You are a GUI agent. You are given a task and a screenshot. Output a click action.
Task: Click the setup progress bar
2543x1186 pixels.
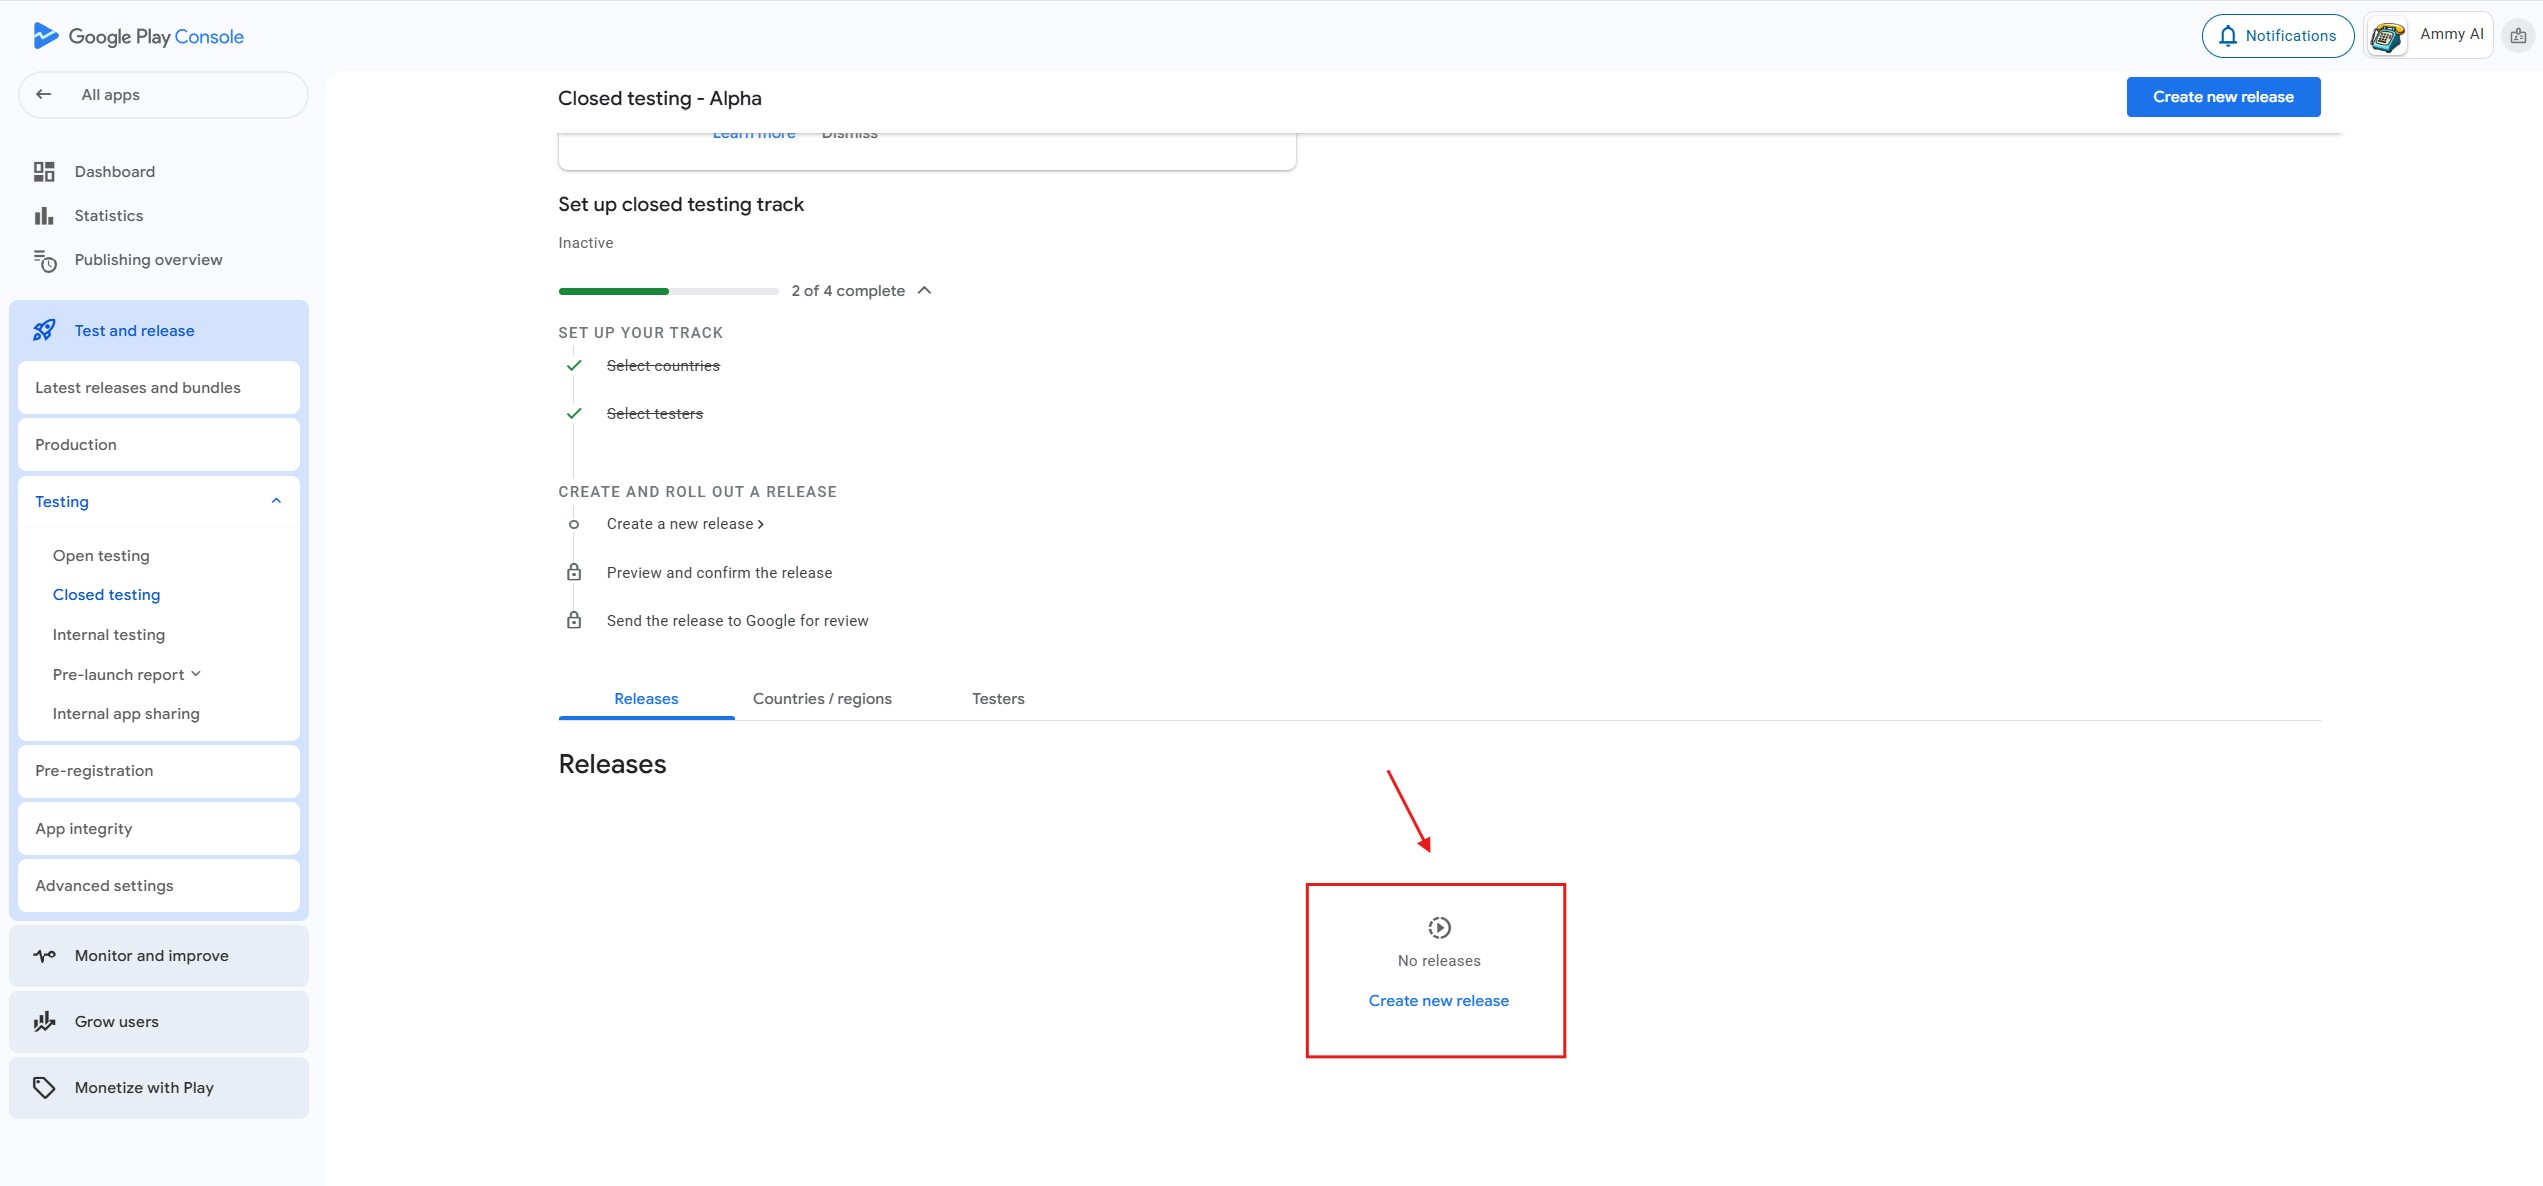668,291
